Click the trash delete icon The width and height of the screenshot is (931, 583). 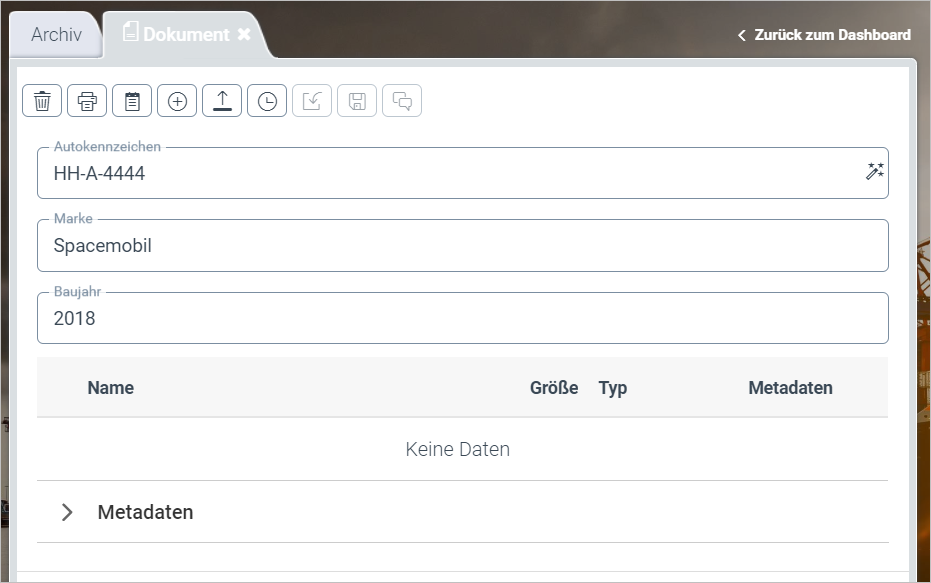42,101
